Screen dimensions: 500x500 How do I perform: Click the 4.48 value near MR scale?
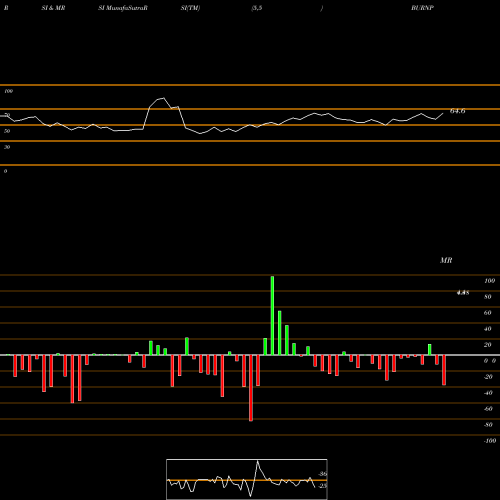(x=463, y=293)
